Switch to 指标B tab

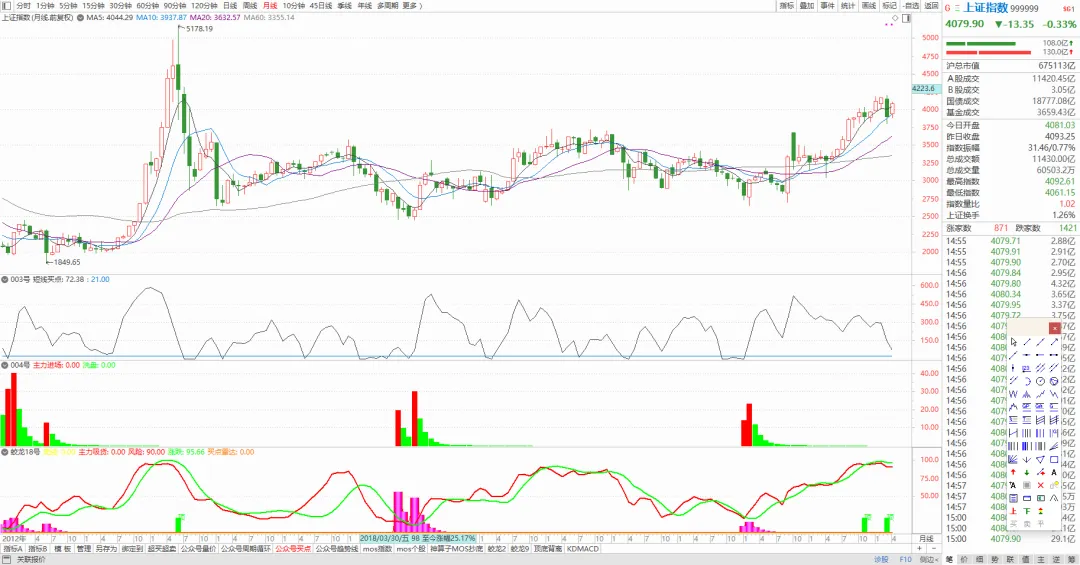coord(37,549)
